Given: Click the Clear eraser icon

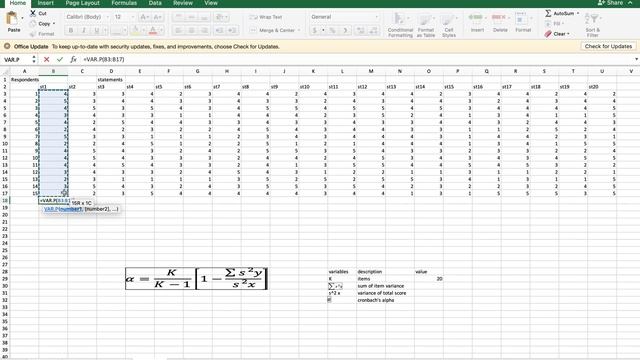Looking at the screenshot, I should (548, 34).
